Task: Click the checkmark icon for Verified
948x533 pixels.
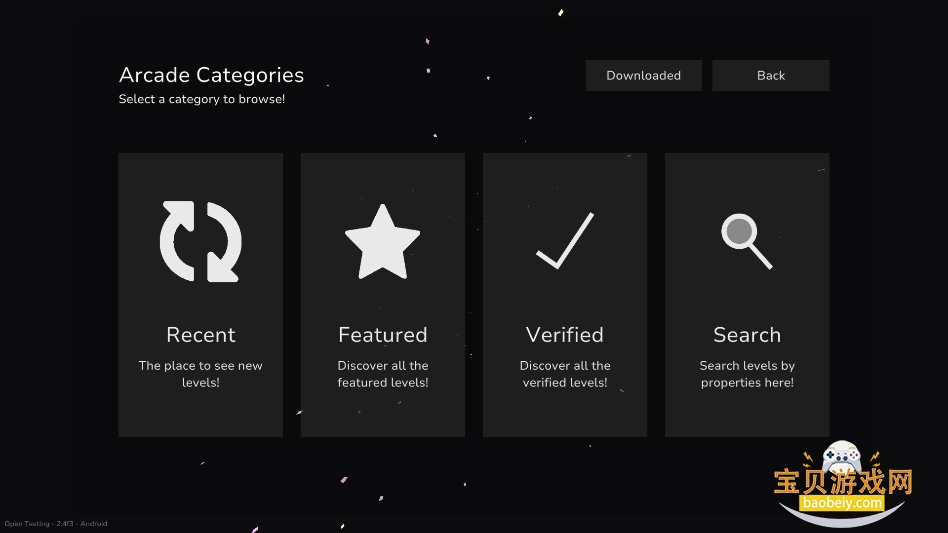Action: tap(565, 241)
